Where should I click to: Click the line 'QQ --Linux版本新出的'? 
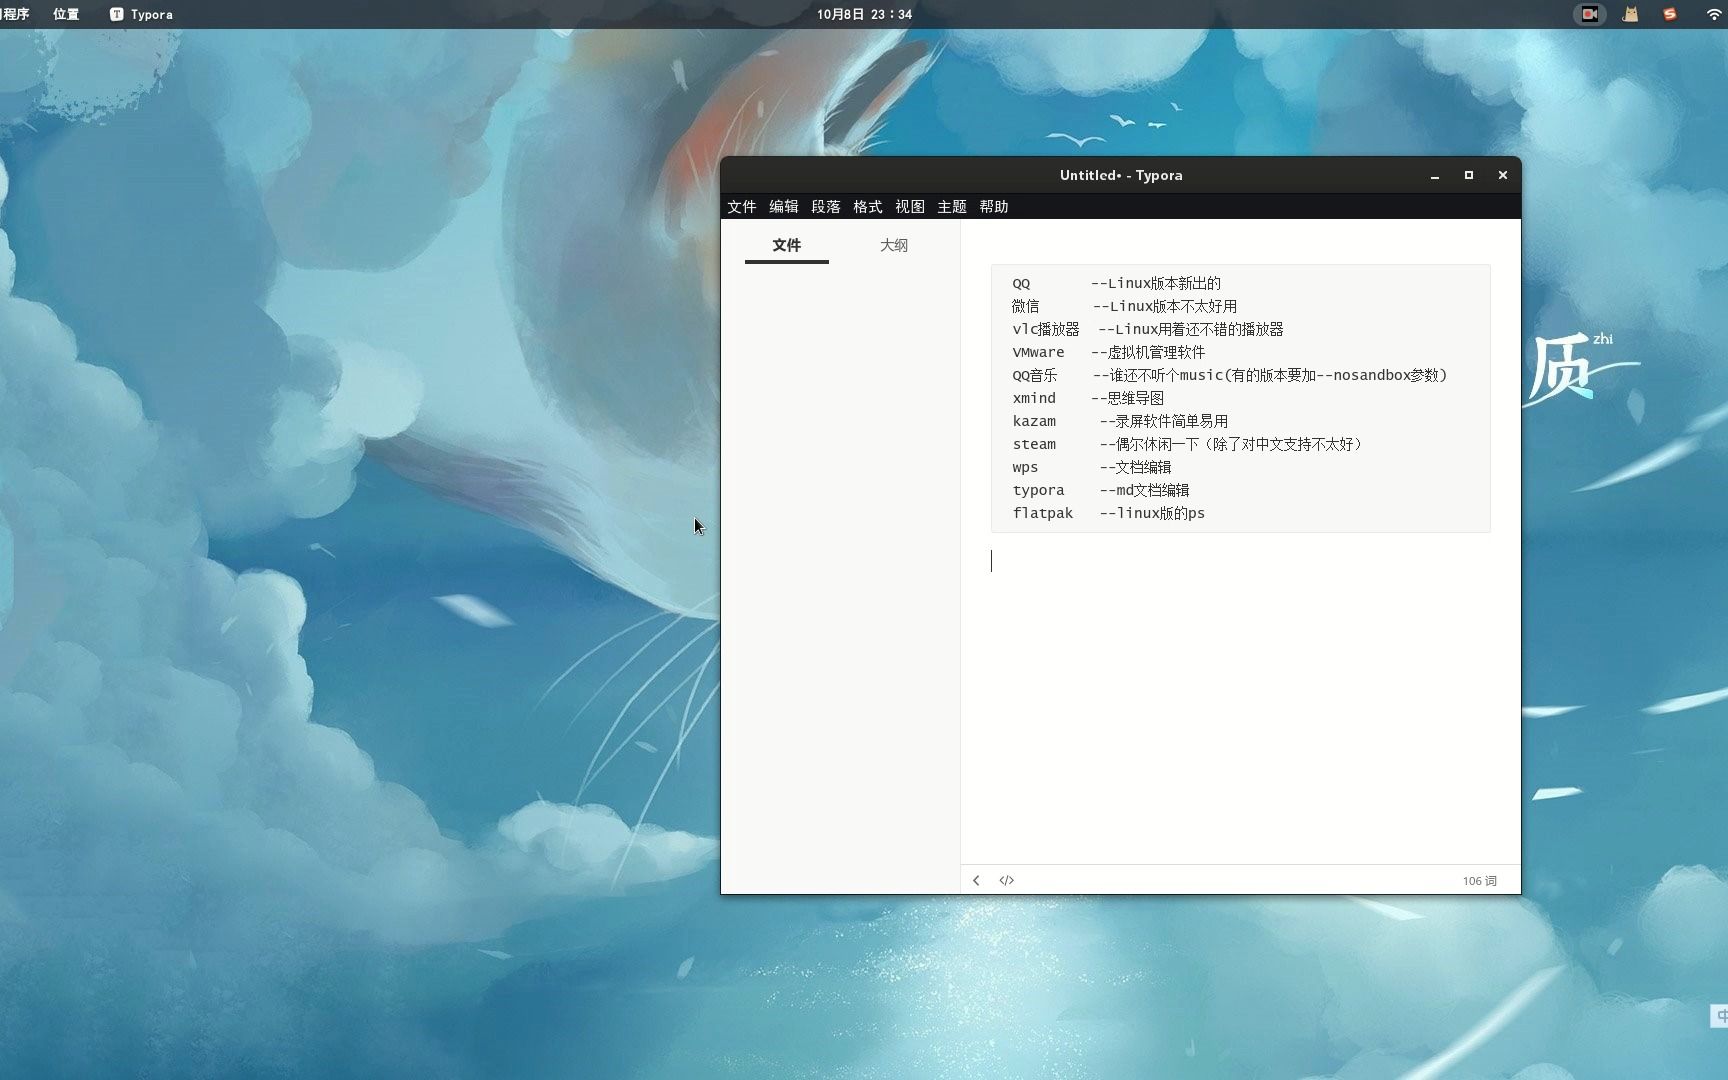[1116, 283]
